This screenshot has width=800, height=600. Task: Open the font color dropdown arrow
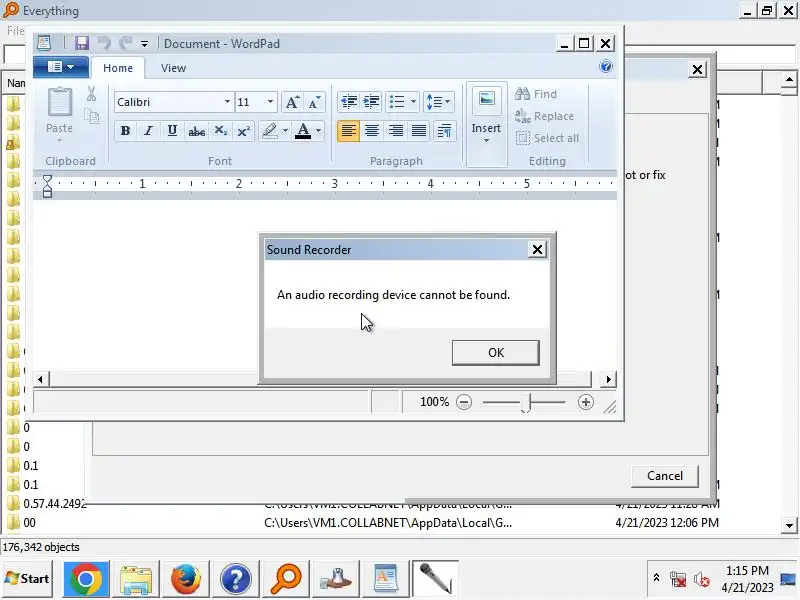coord(318,131)
